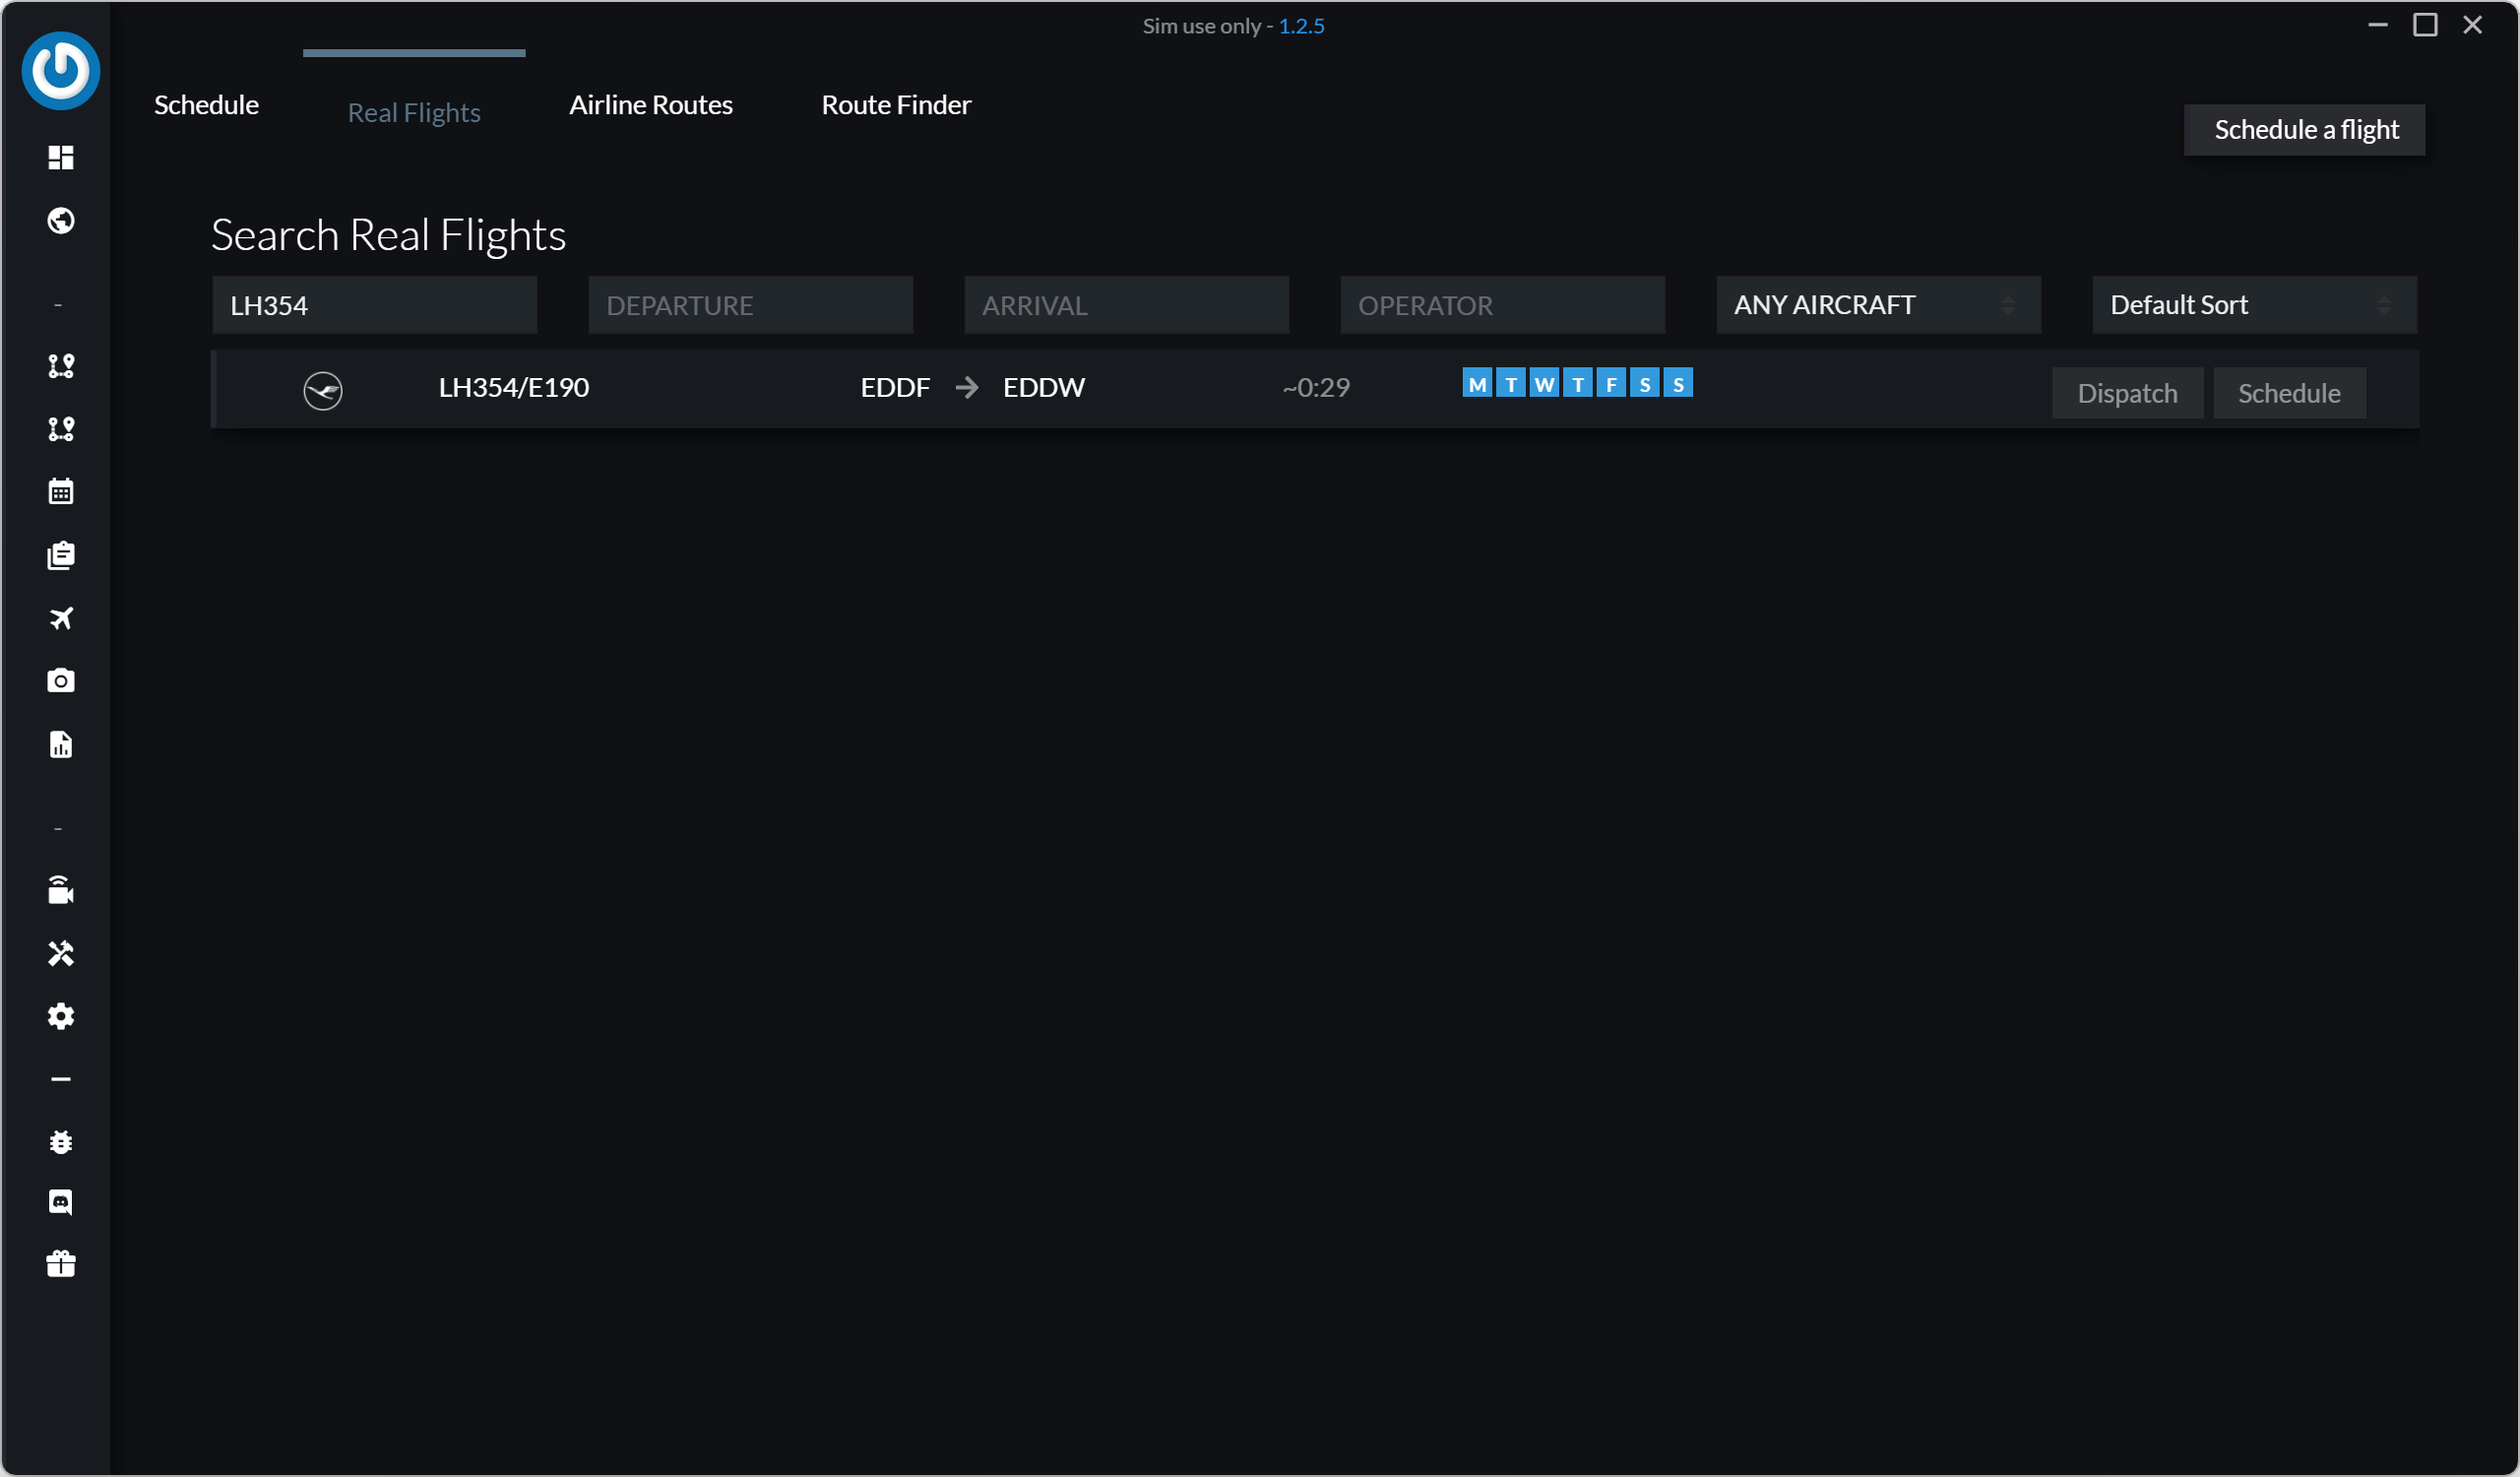Toggle the Monday 'M' day badge
Image resolution: width=2520 pixels, height=1477 pixels.
click(1477, 384)
